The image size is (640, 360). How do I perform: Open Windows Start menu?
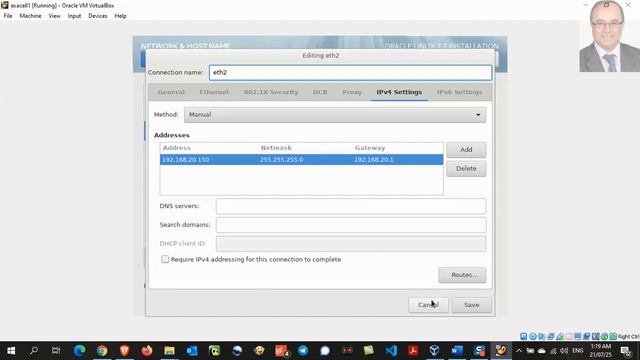pos(11,351)
